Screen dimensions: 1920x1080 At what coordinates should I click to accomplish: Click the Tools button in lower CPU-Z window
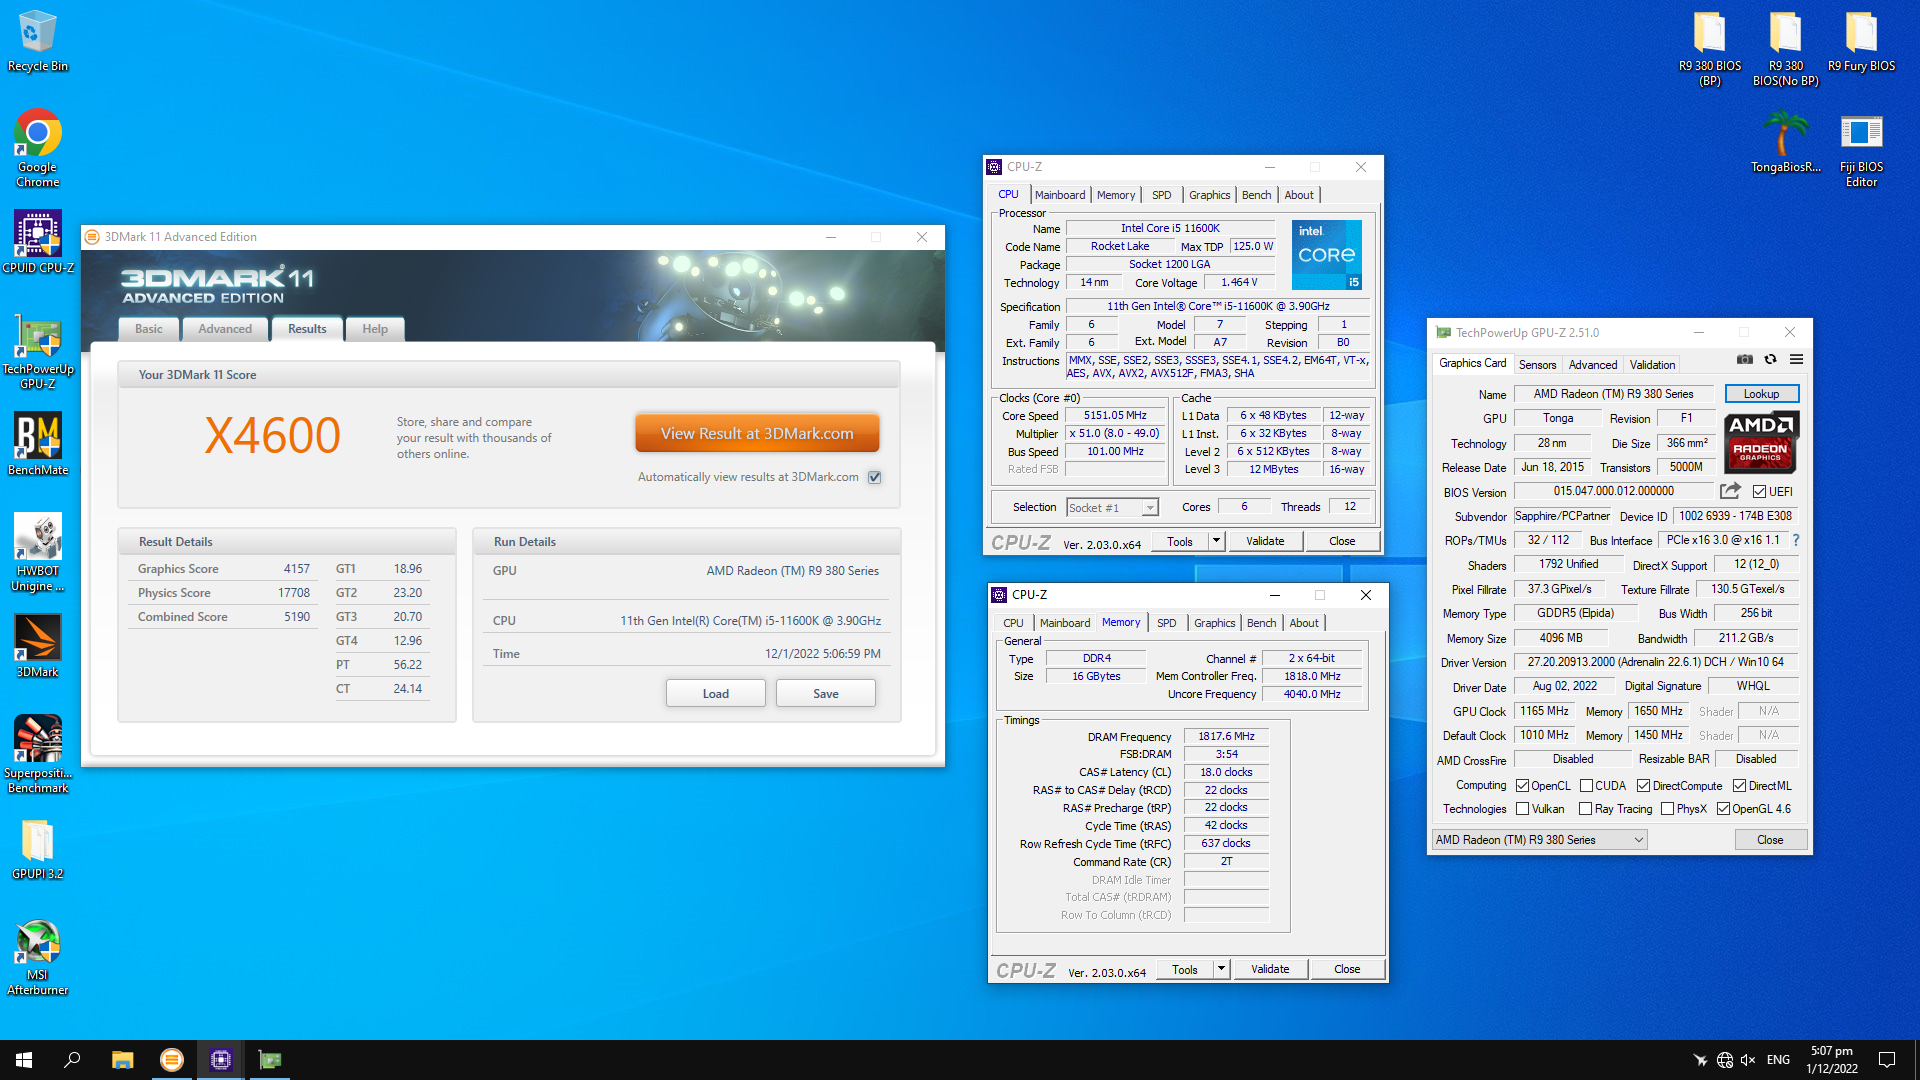click(x=1185, y=969)
